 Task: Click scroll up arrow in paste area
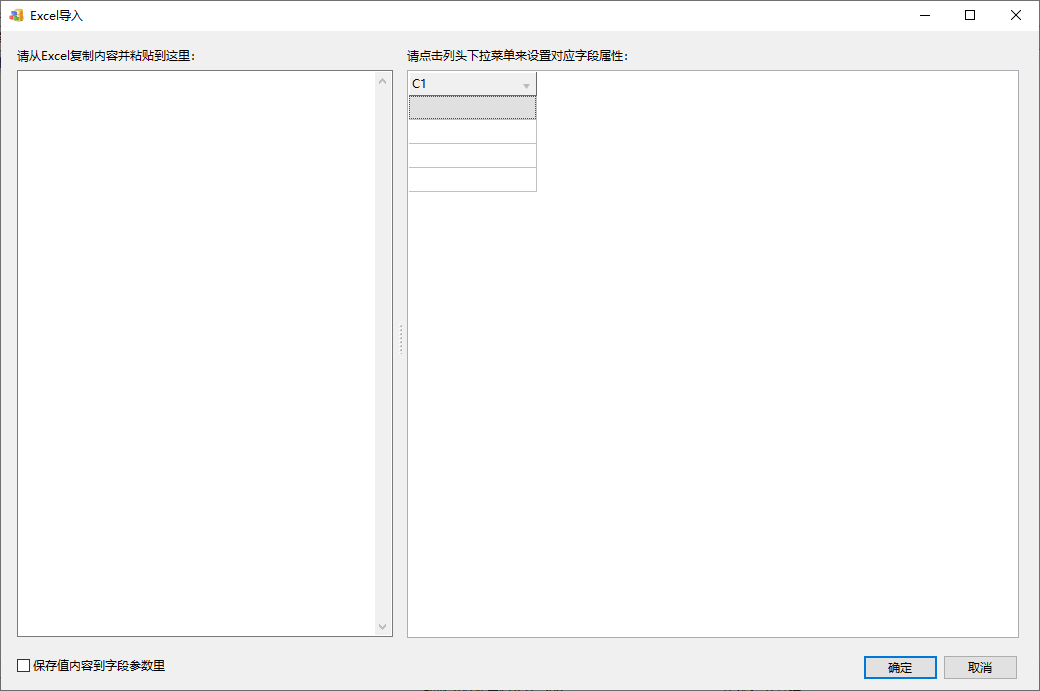[x=383, y=82]
